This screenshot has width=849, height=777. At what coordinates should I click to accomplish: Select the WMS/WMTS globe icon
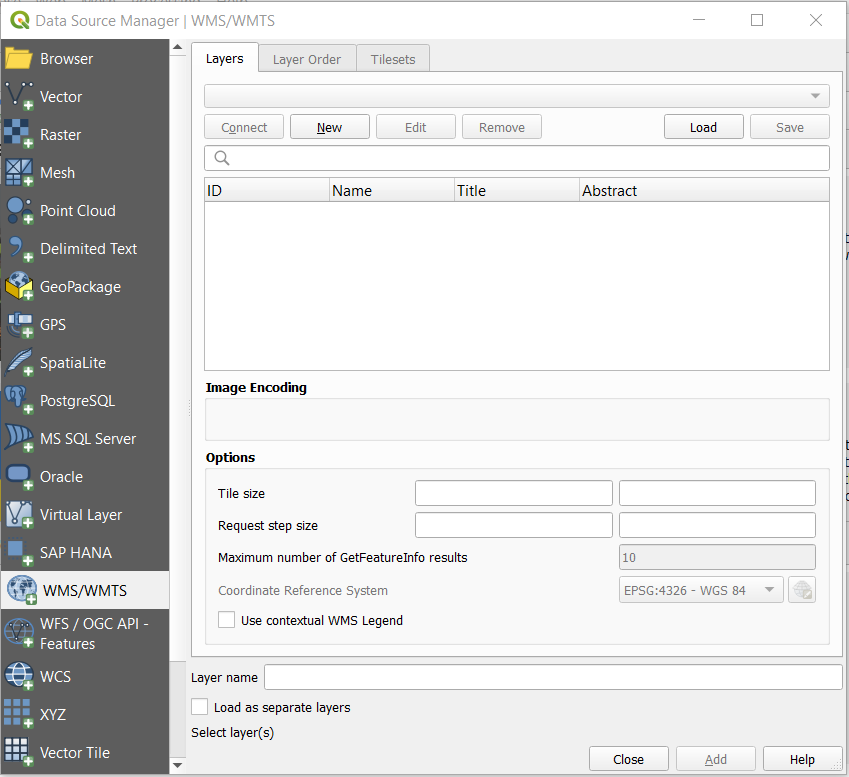click(22, 590)
